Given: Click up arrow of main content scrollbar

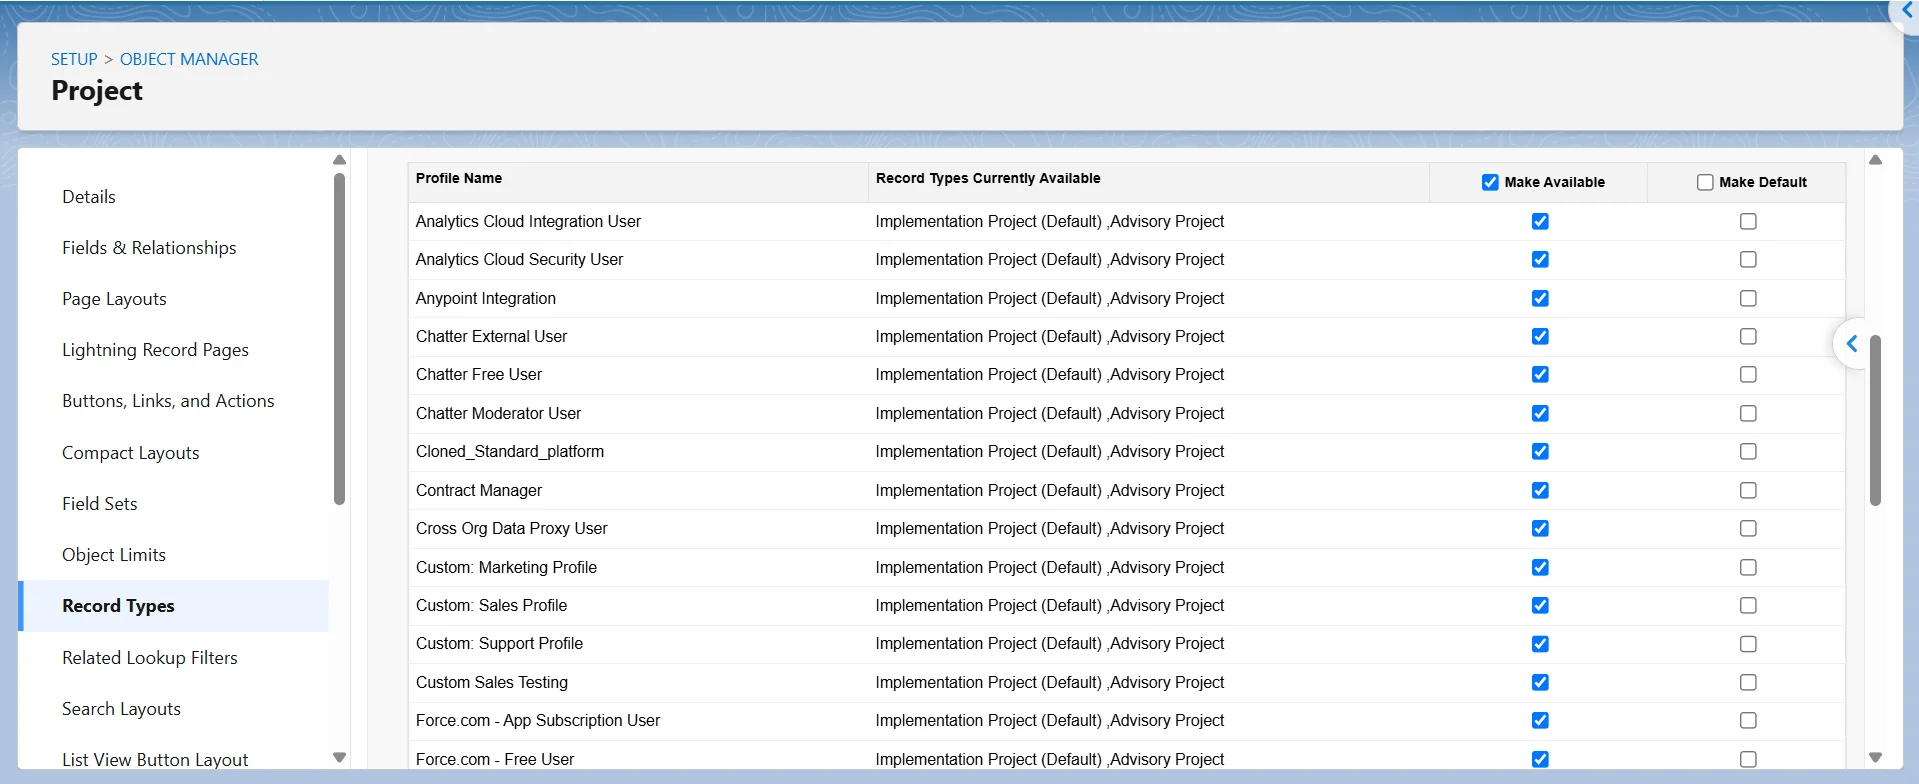Looking at the screenshot, I should [x=1875, y=160].
